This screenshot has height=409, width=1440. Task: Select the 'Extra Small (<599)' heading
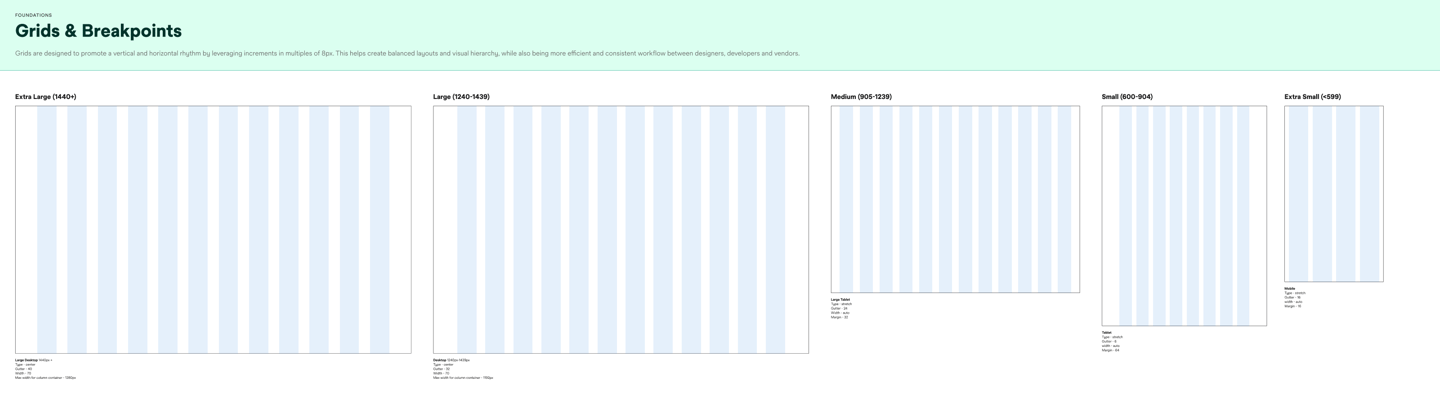[x=1313, y=97]
